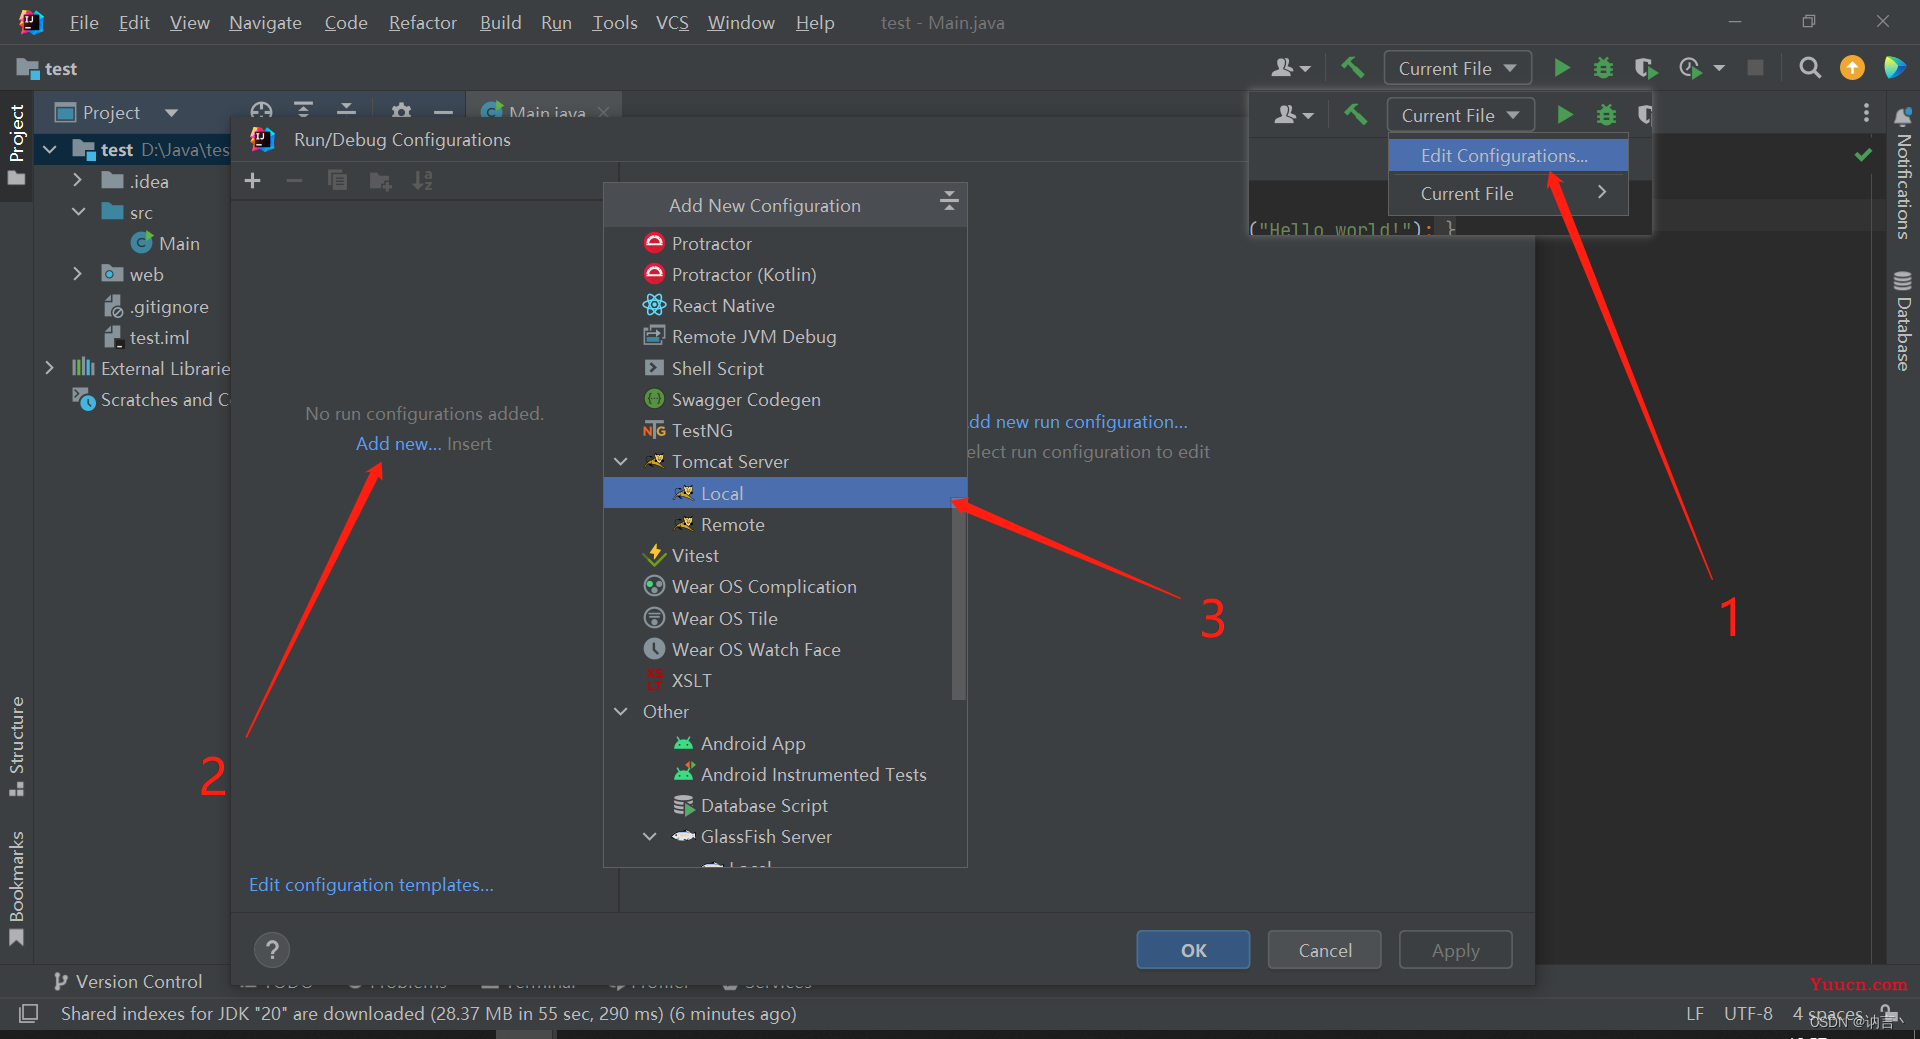Open the Refactor menu
The image size is (1920, 1039).
pyautogui.click(x=422, y=22)
